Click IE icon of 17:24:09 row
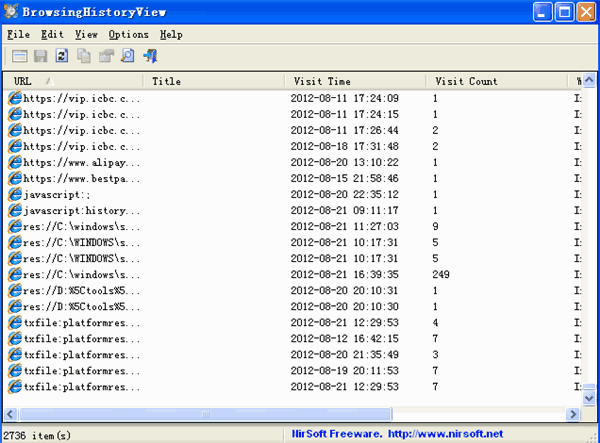The height and width of the screenshot is (443, 600). coord(15,98)
